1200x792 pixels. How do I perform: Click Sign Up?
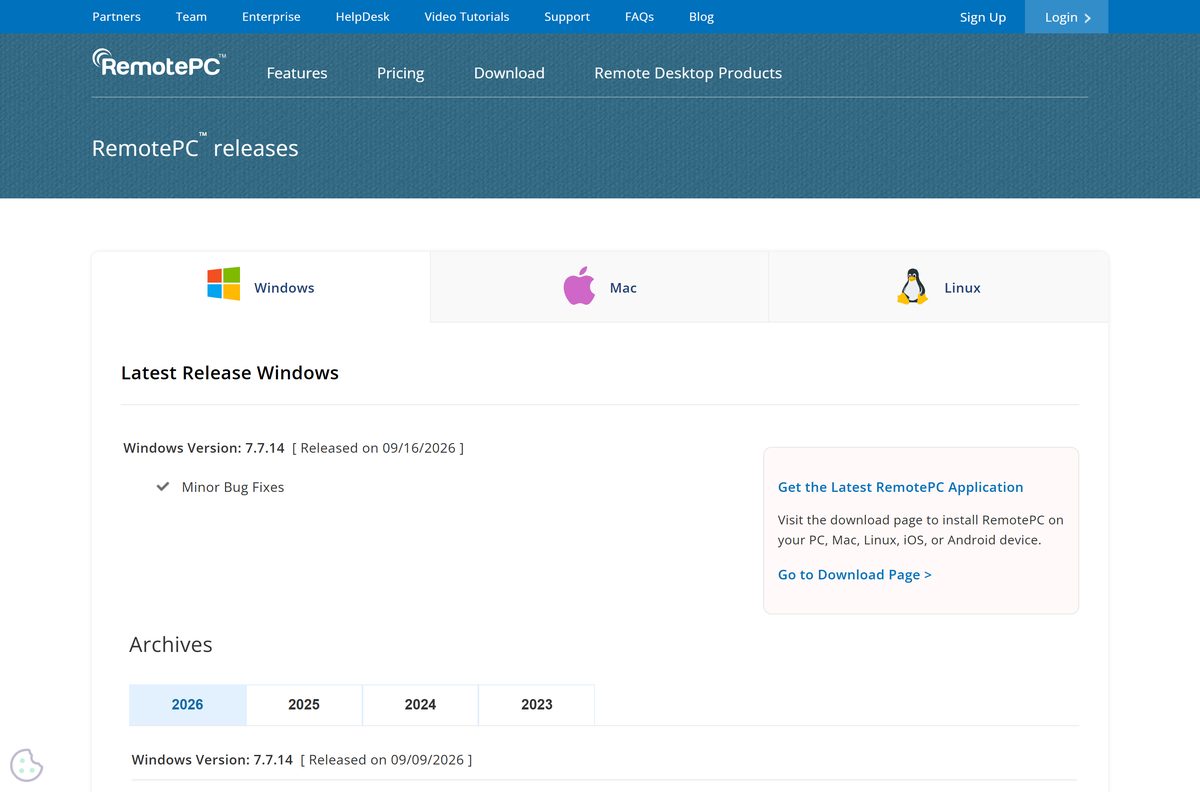(983, 17)
